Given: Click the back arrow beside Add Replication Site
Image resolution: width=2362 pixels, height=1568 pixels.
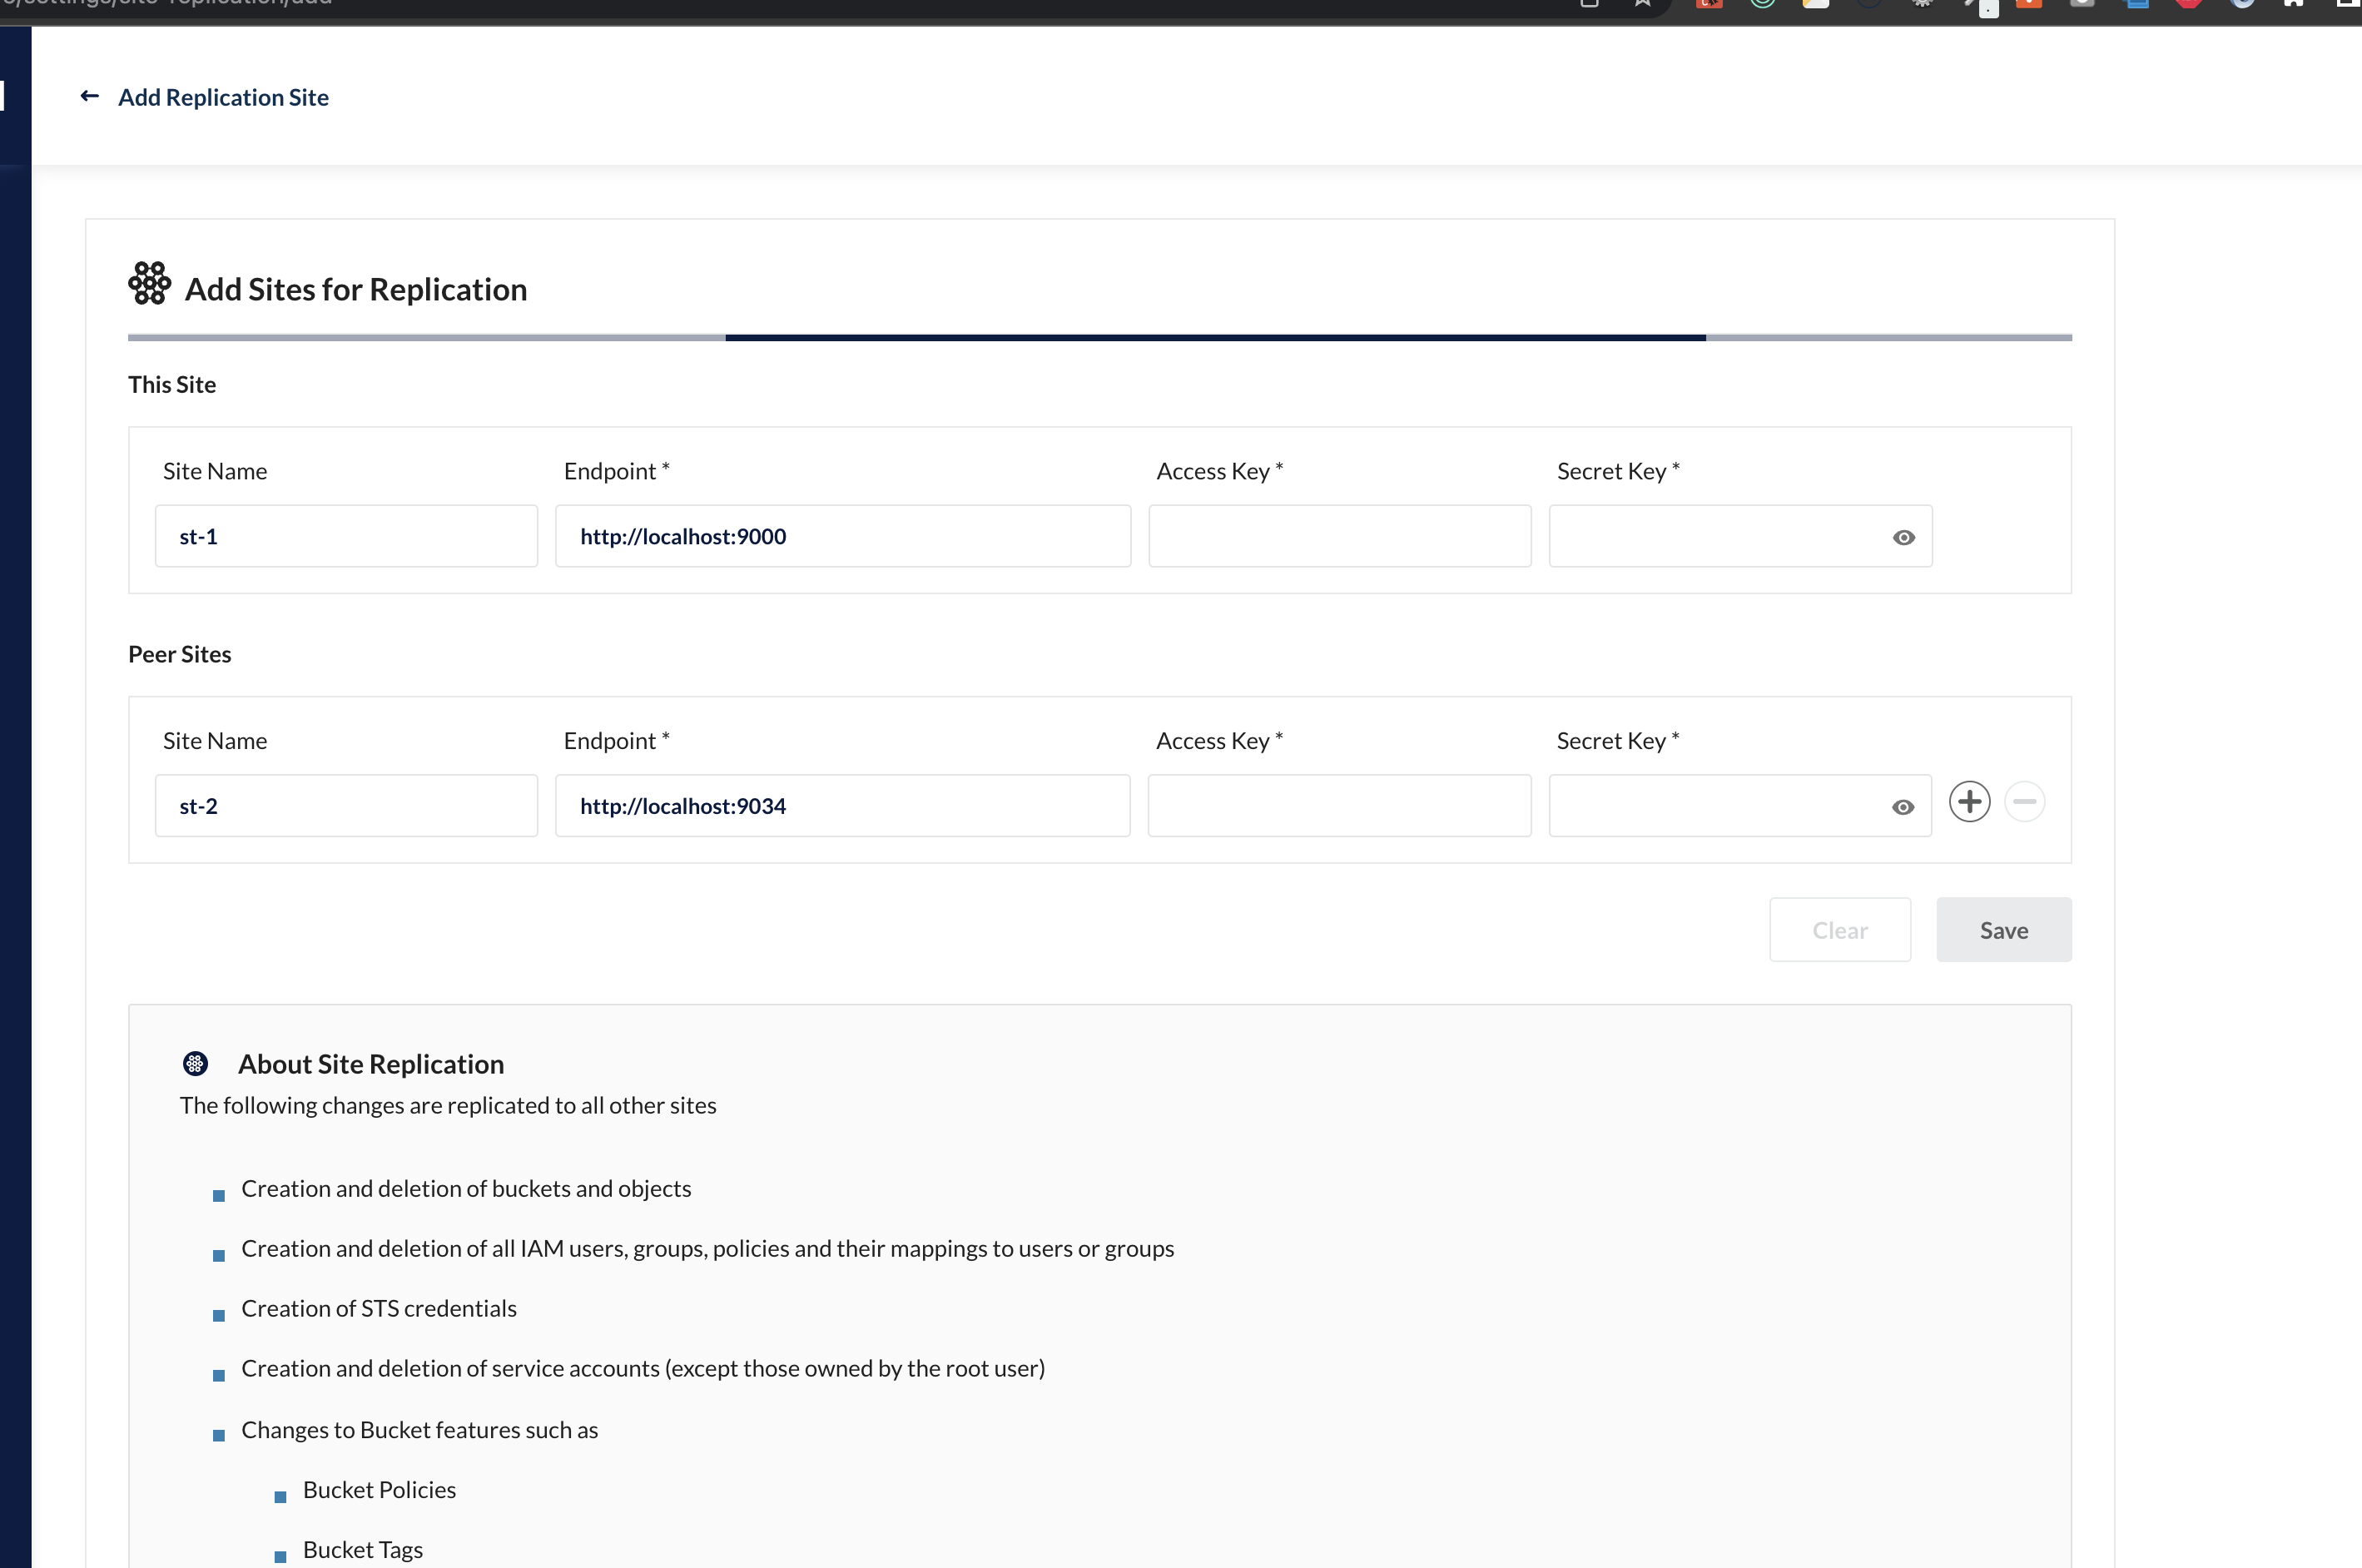Looking at the screenshot, I should 89,96.
